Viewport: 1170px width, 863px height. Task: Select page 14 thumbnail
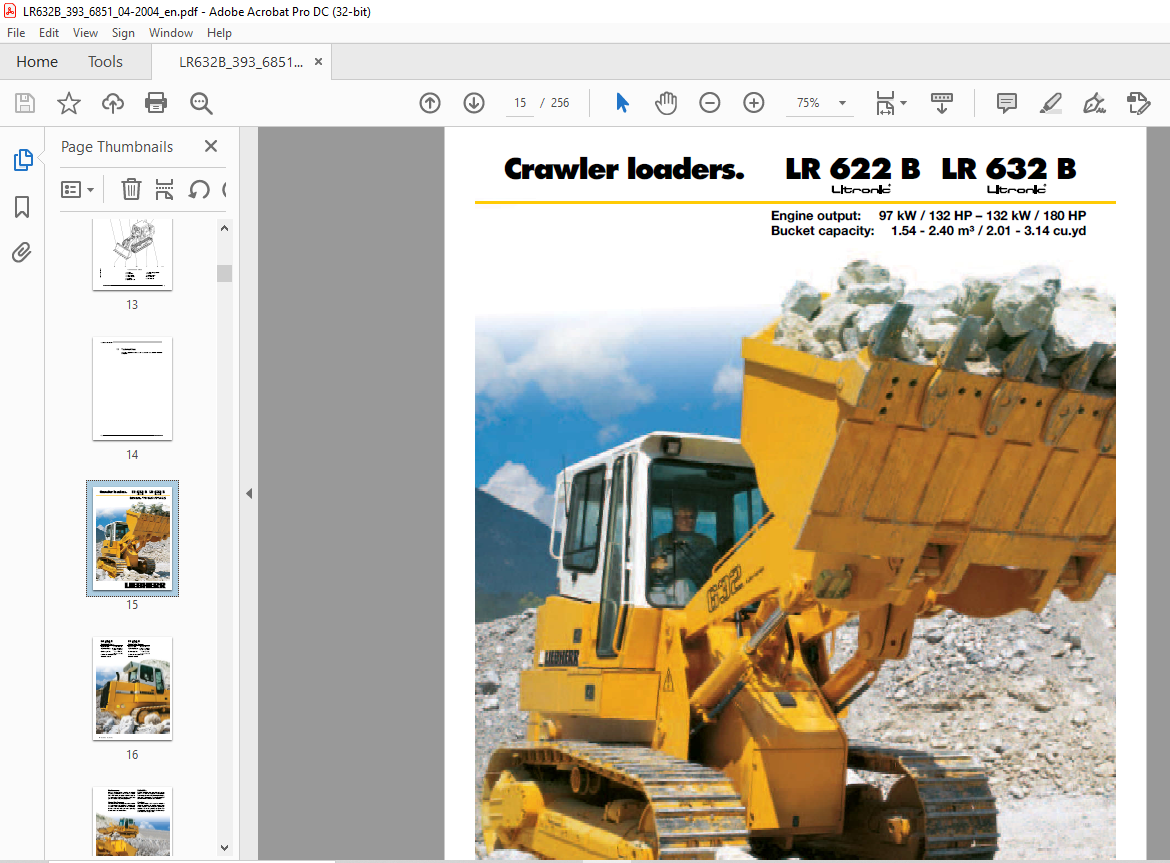[132, 389]
